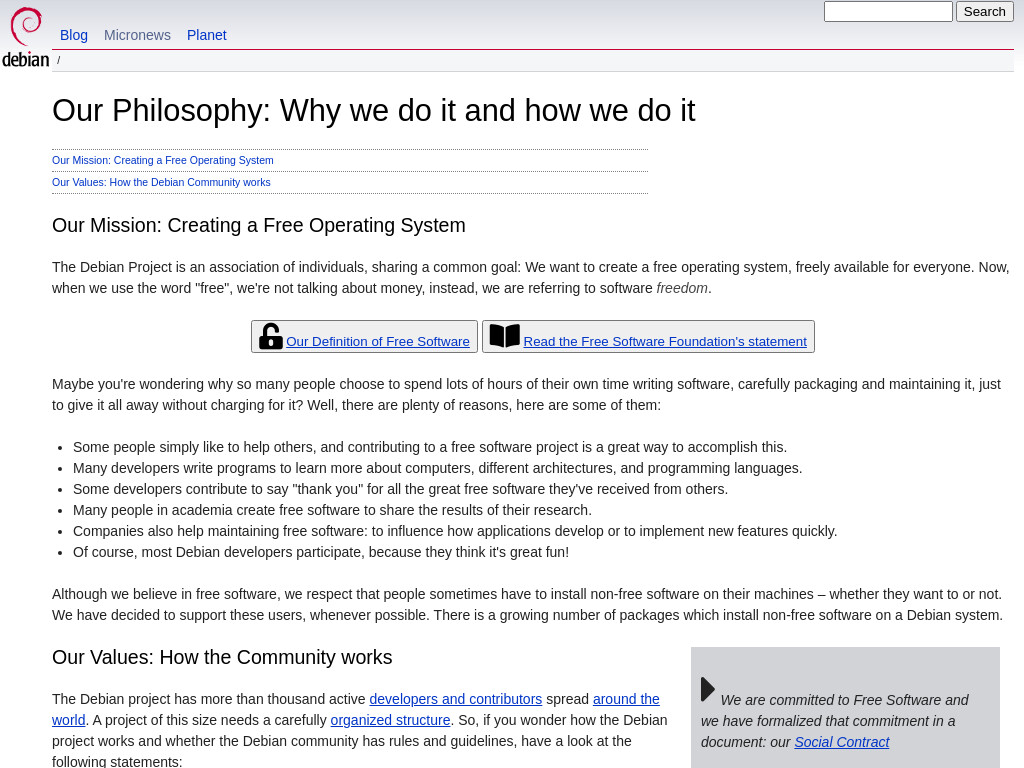The width and height of the screenshot is (1024, 768).
Task: Click bullet 'Some people simply like to help others'
Action: (x=430, y=447)
